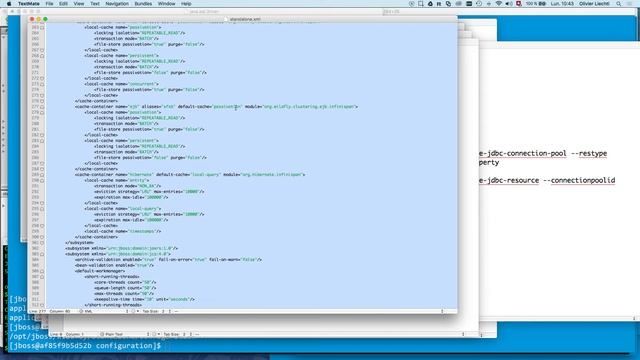Click the keepalive-time unit seconds line
This screenshot has width=640, height=360.
click(x=144, y=300)
